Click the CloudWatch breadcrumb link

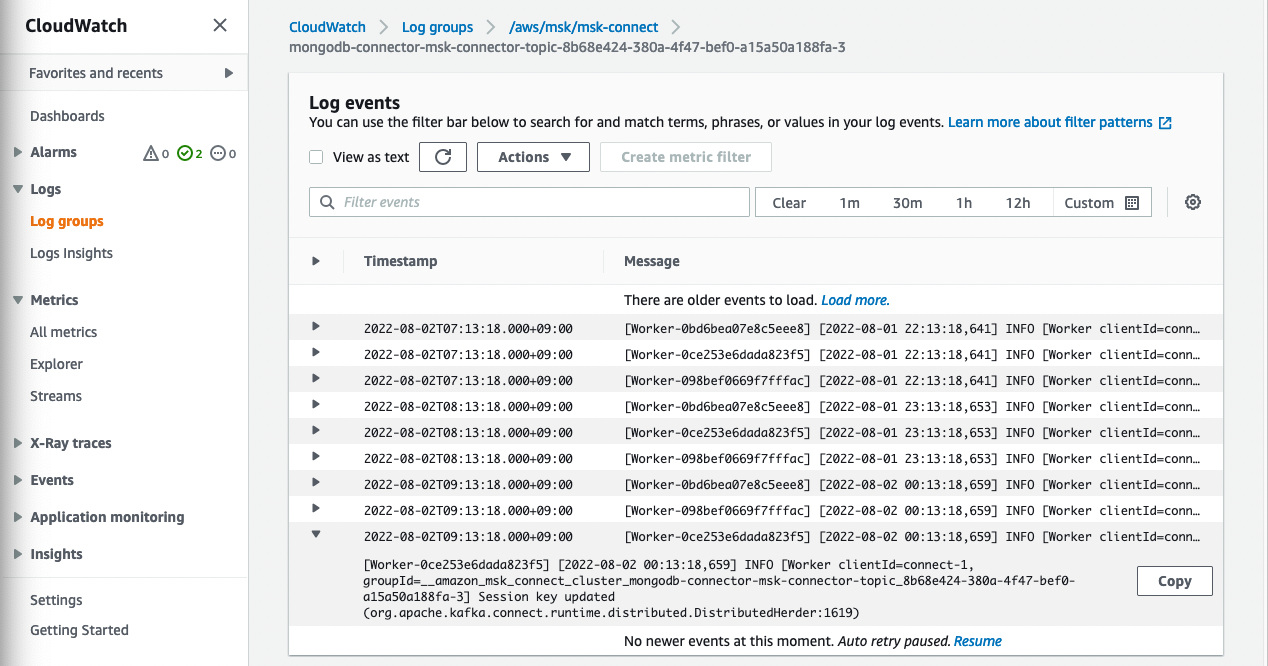tap(327, 27)
